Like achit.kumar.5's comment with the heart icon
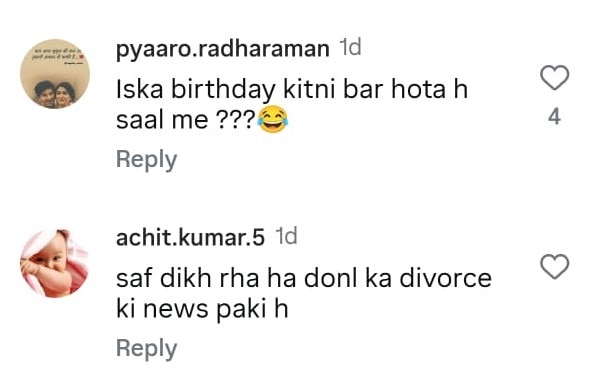Image resolution: width=606 pixels, height=387 pixels. point(554,266)
